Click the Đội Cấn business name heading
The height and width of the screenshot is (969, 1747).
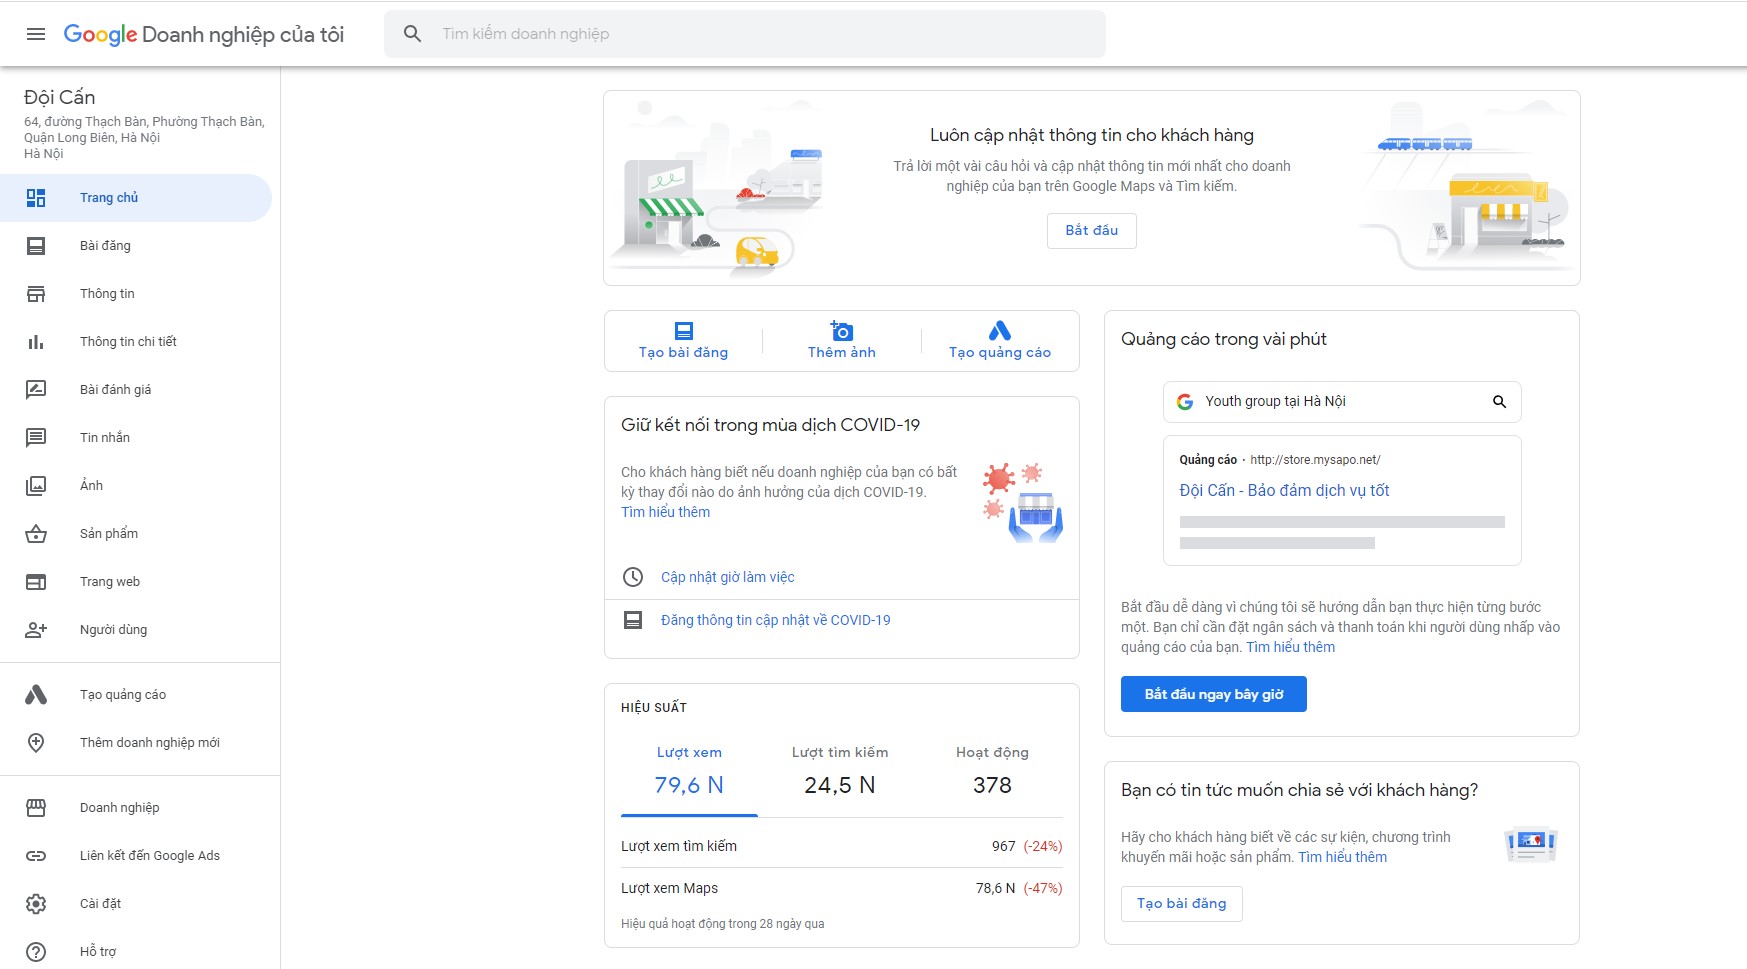coord(60,97)
